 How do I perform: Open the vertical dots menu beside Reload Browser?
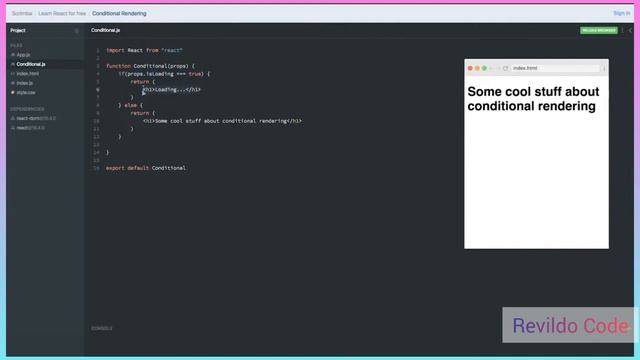tap(623, 31)
